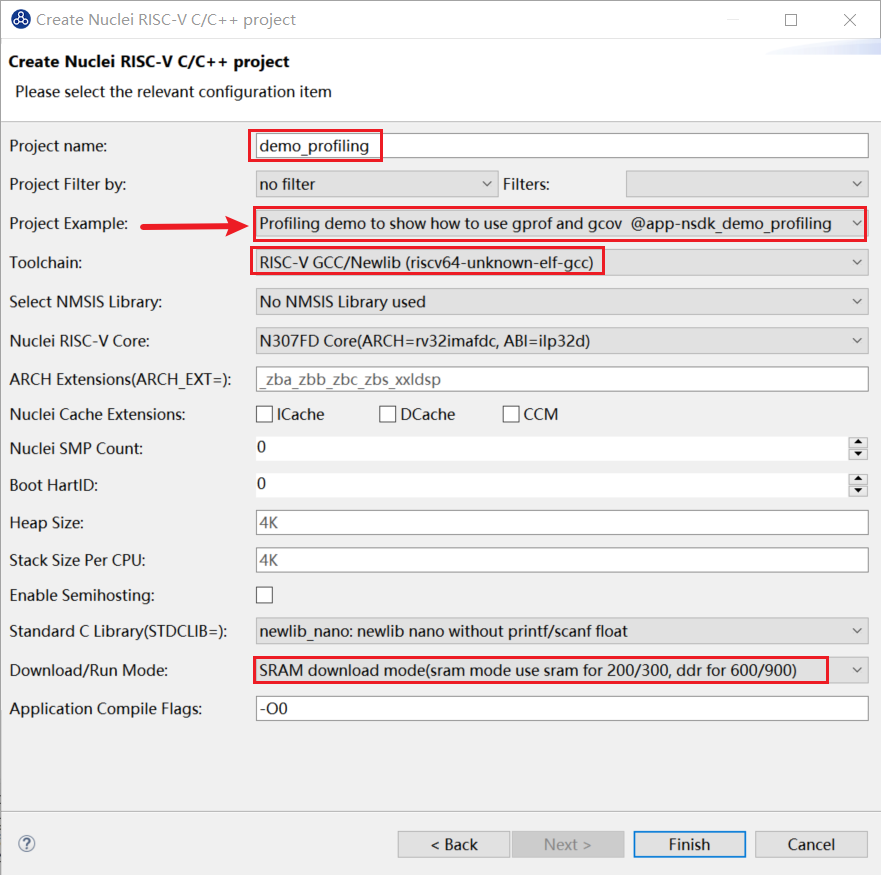Enable the ICache checkbox

coord(265,414)
